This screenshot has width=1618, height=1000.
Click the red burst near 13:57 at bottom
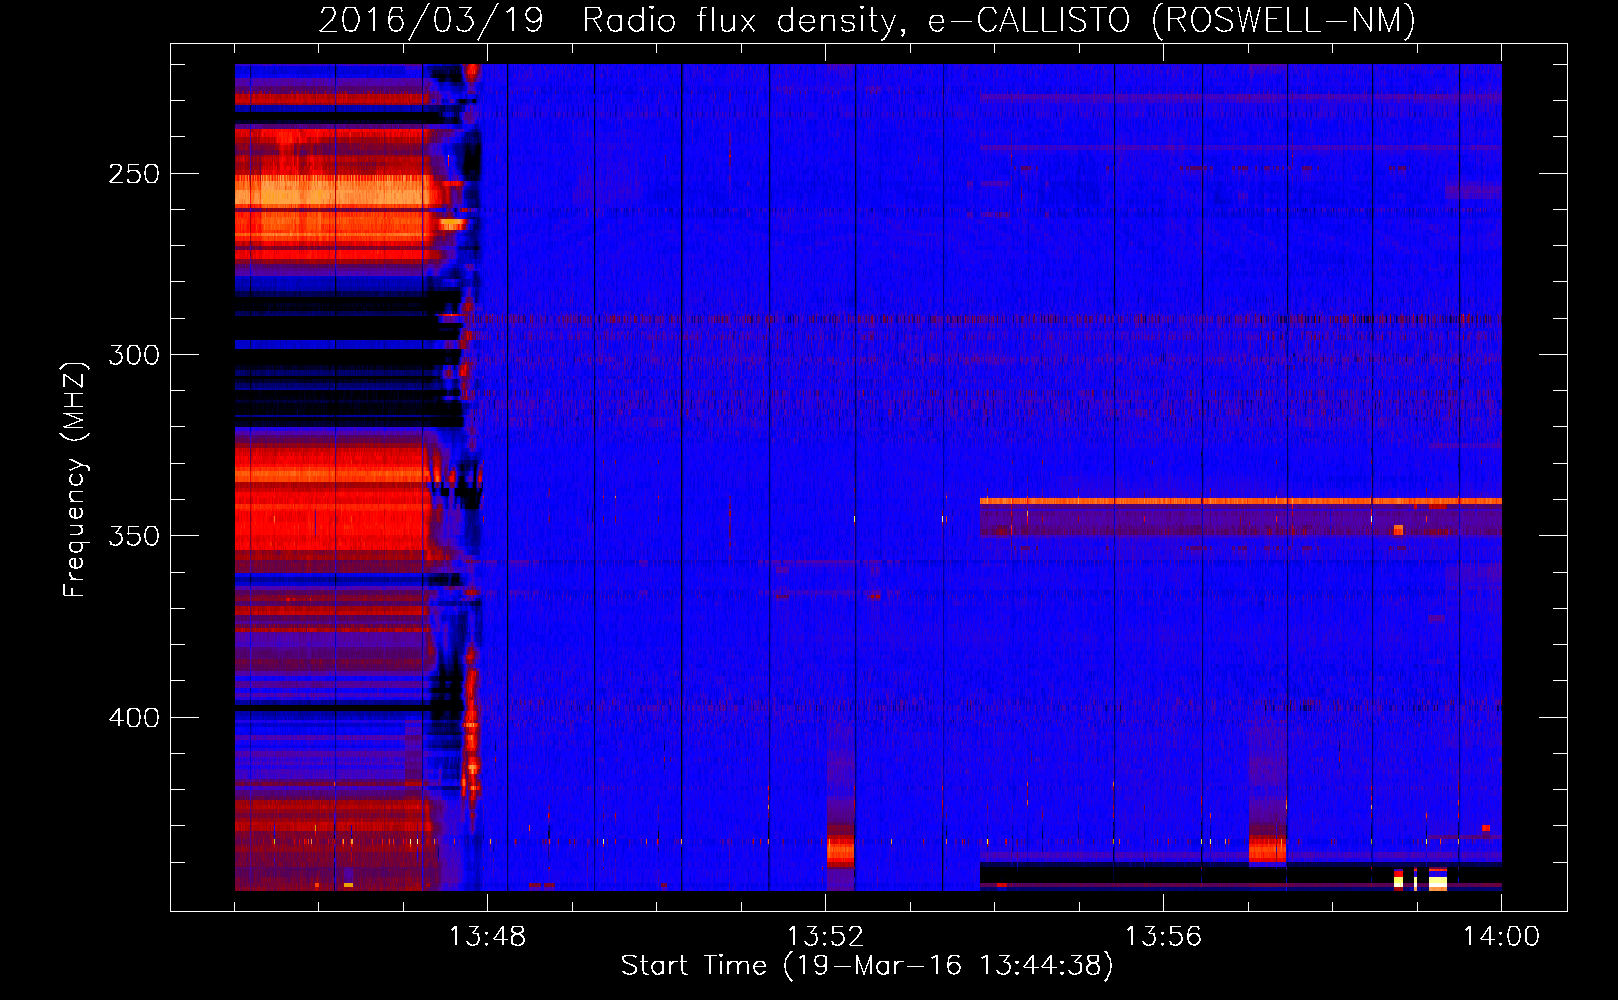pos(1267,851)
